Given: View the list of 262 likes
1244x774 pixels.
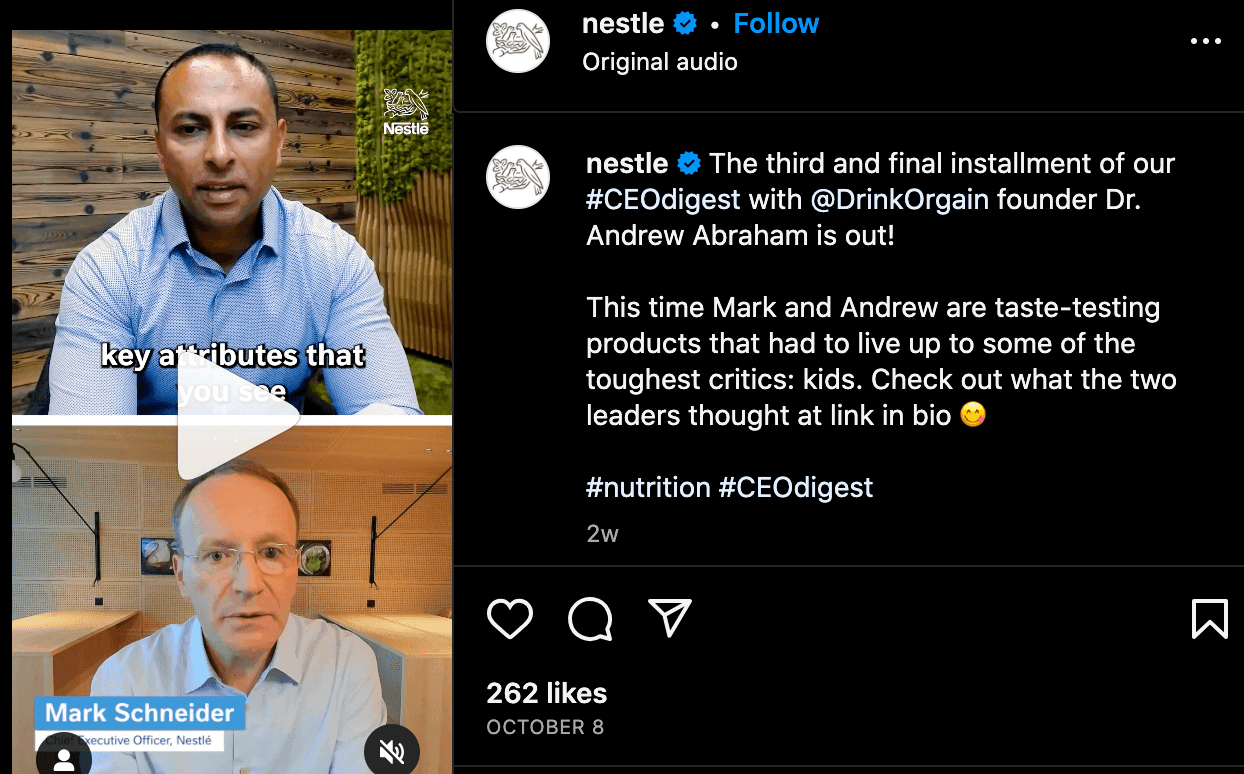Looking at the screenshot, I should (x=547, y=693).
